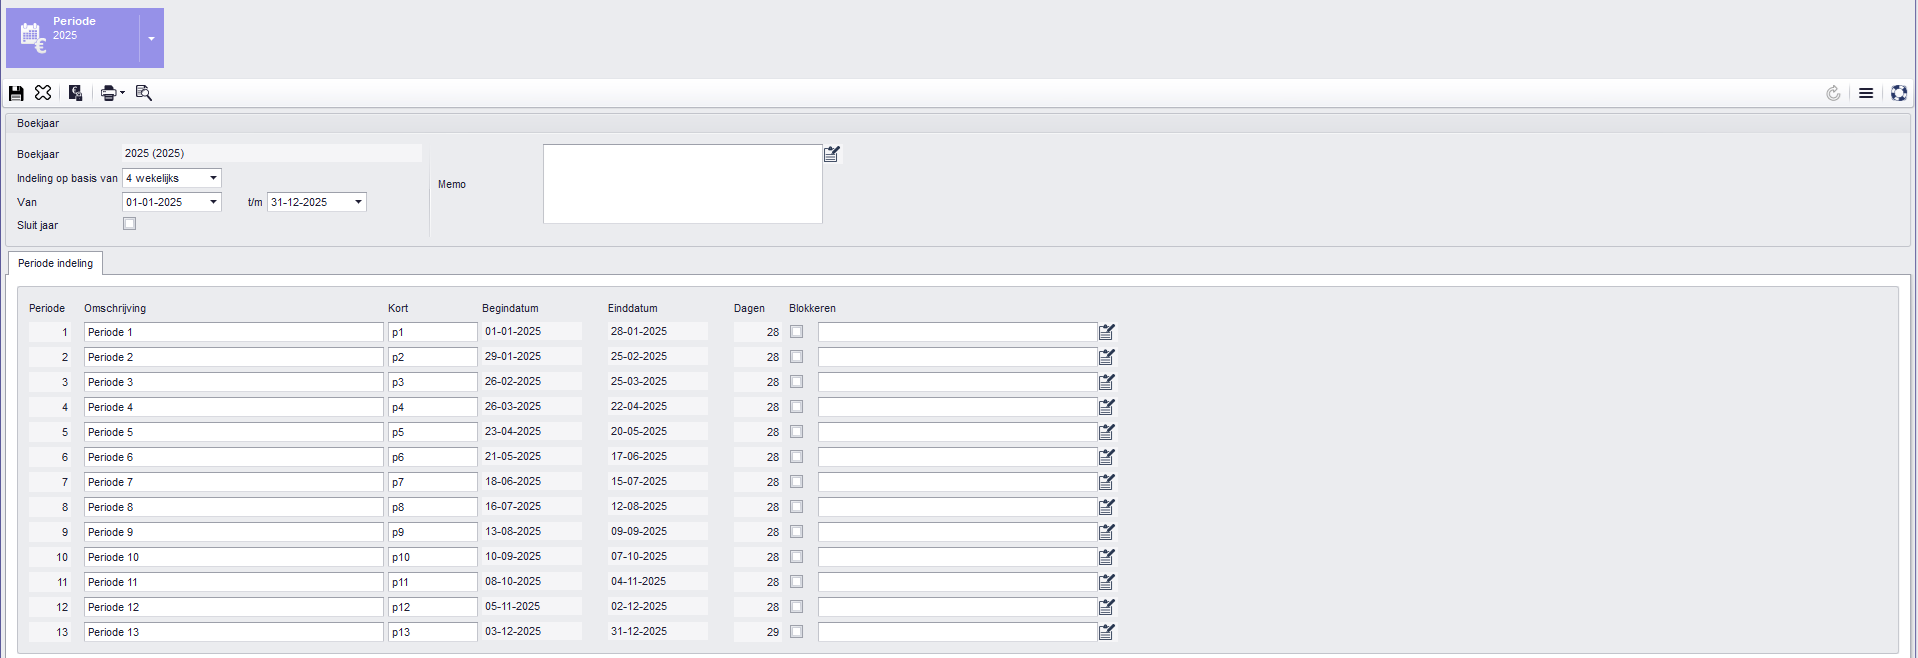
Task: Open note editor icon for Periode 5
Action: pyautogui.click(x=1107, y=432)
